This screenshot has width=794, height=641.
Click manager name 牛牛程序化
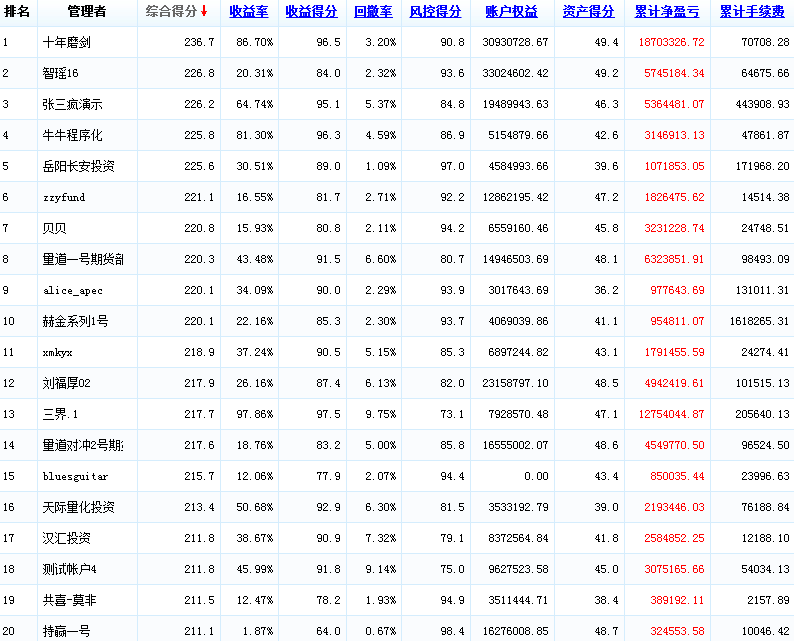click(x=73, y=136)
